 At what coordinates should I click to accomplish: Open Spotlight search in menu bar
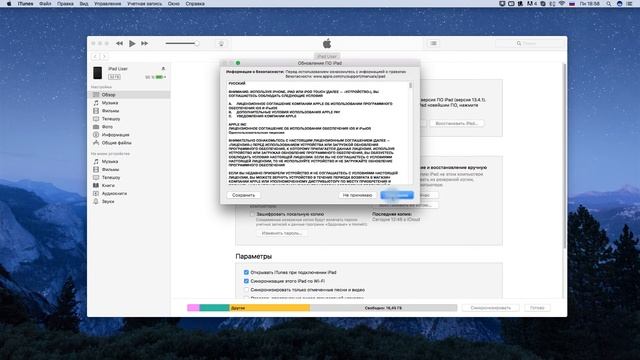click(609, 4)
